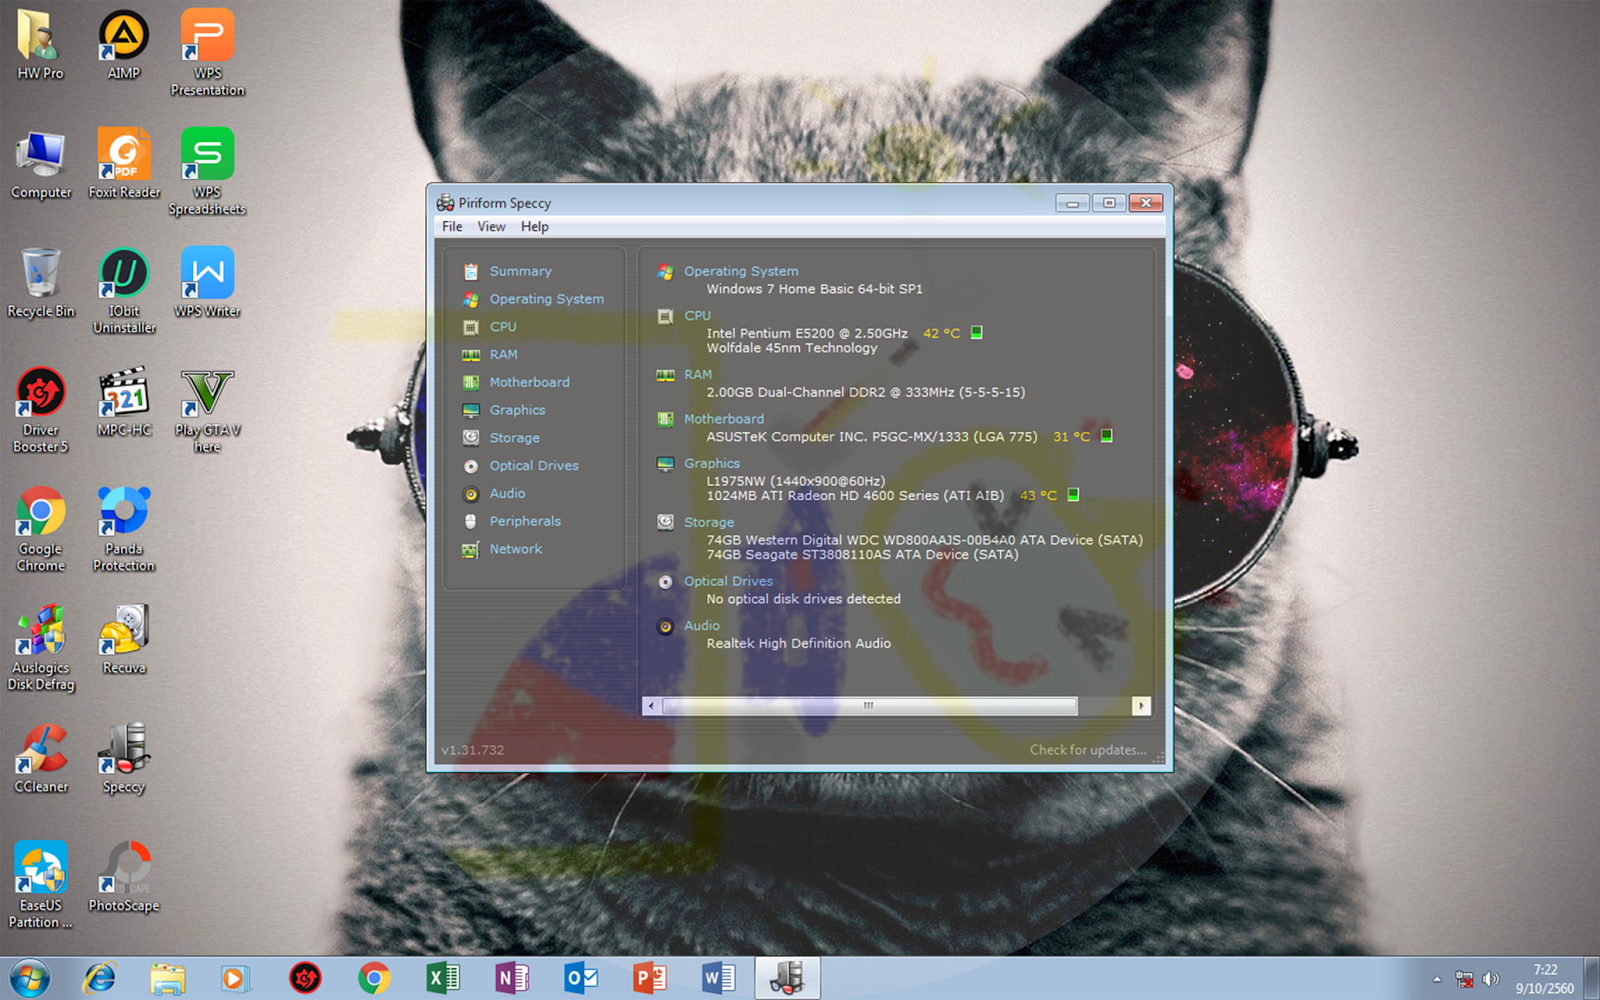Click the 42 °C CPU temperature value
Viewport: 1600px width, 1000px height.
tap(941, 334)
